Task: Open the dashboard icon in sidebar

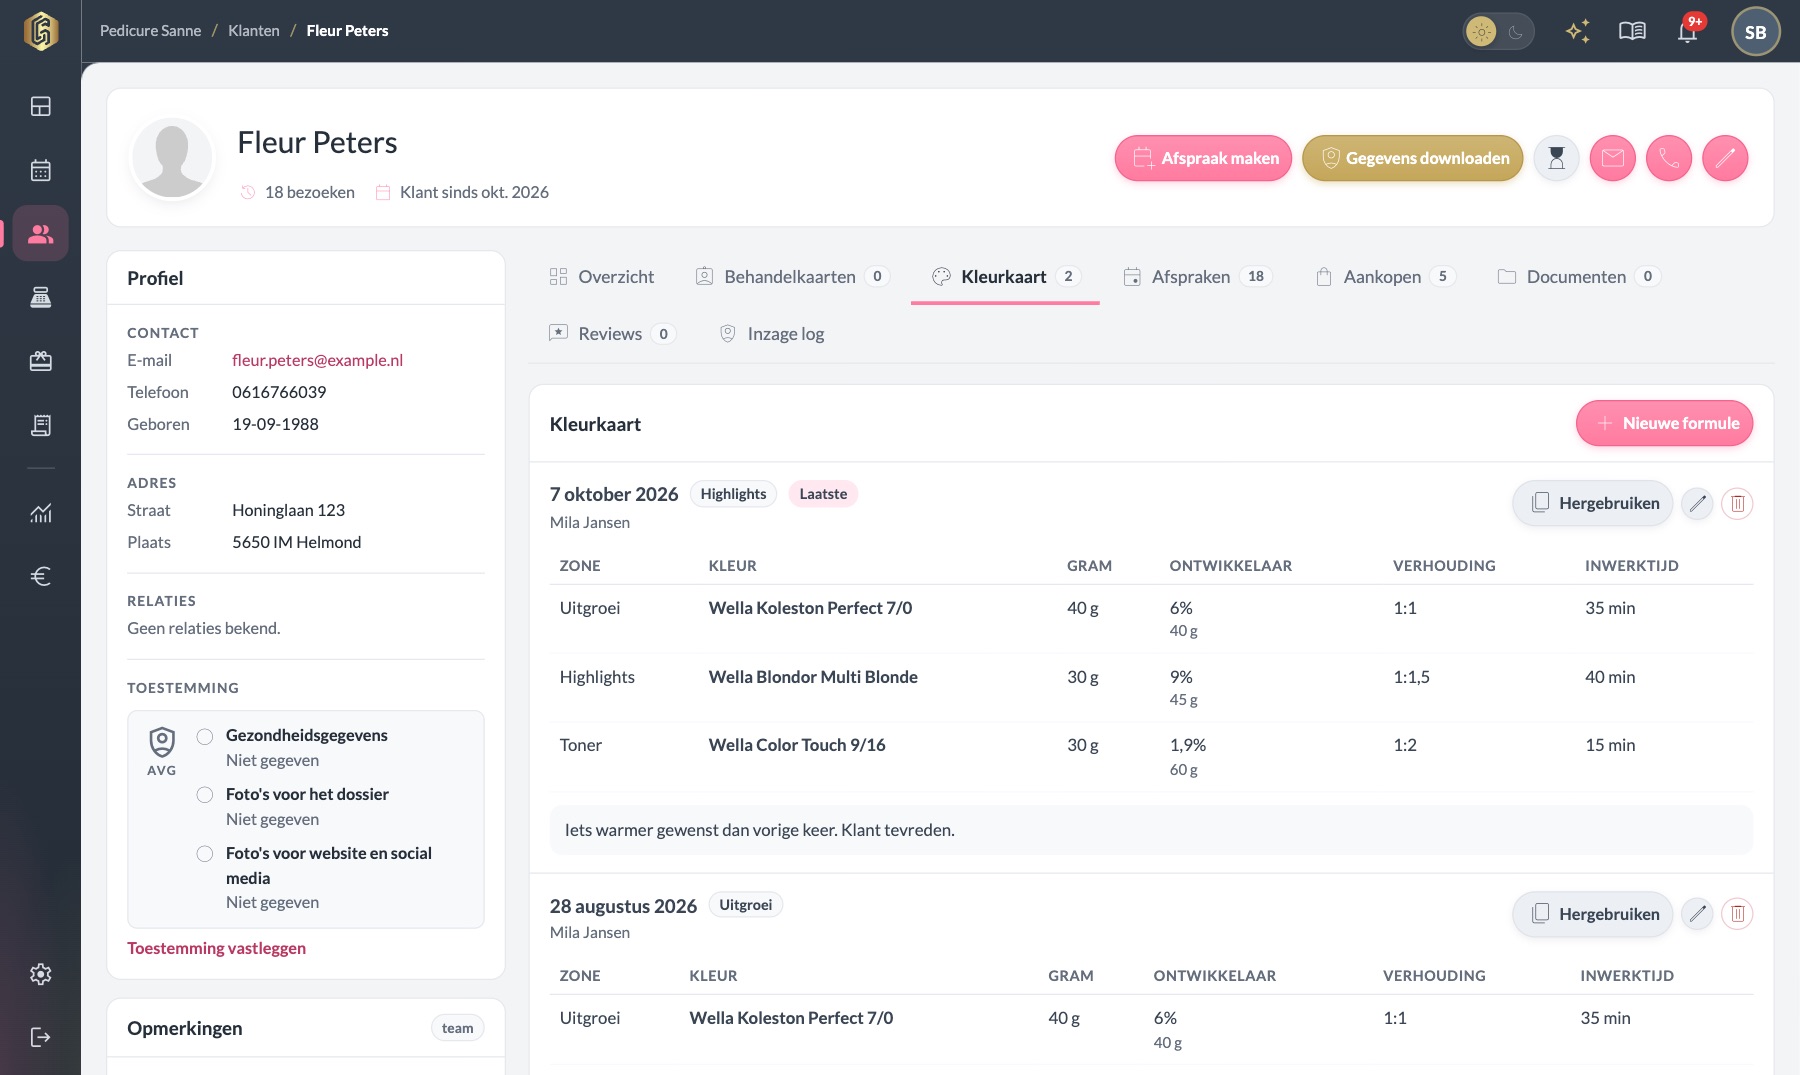Action: click(x=40, y=106)
